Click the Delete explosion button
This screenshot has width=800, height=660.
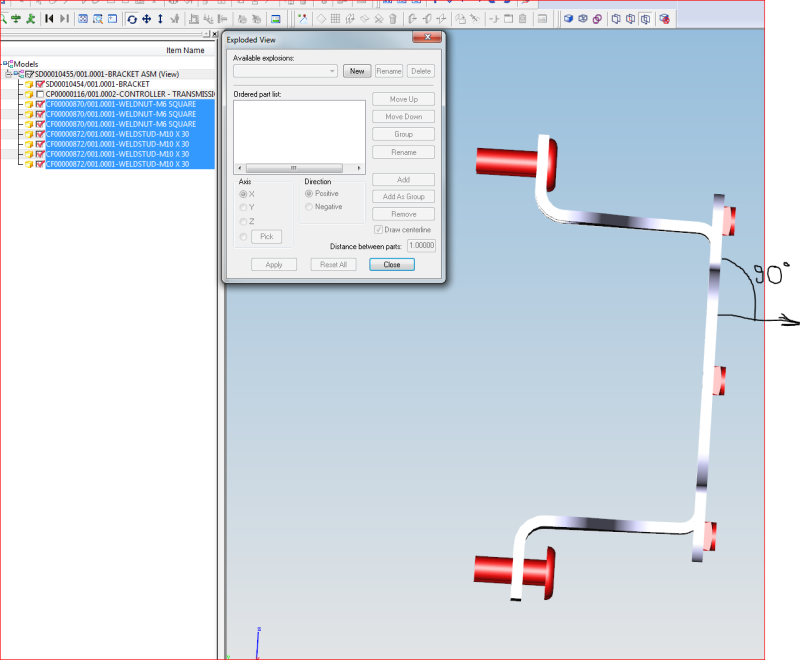(421, 71)
